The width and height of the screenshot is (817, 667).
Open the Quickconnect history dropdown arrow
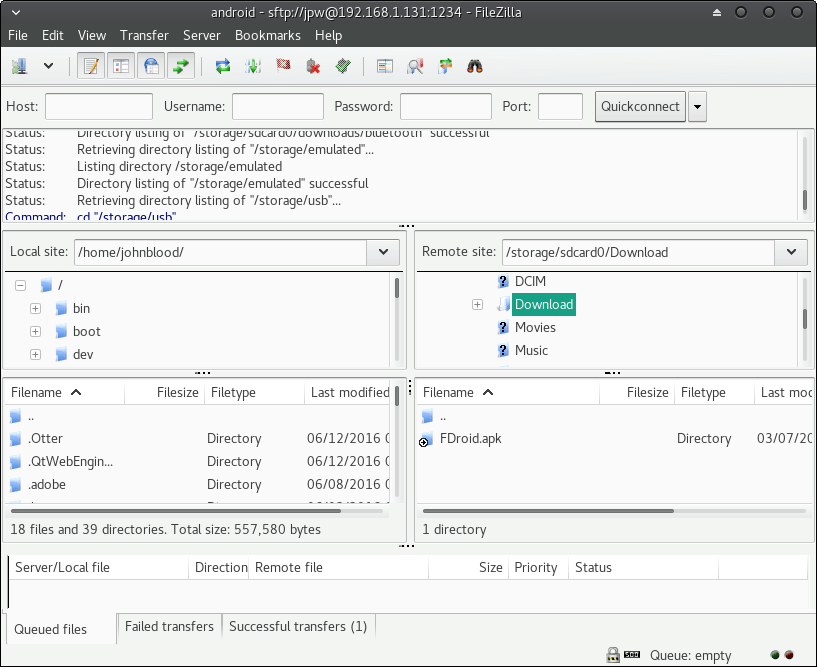pos(697,107)
